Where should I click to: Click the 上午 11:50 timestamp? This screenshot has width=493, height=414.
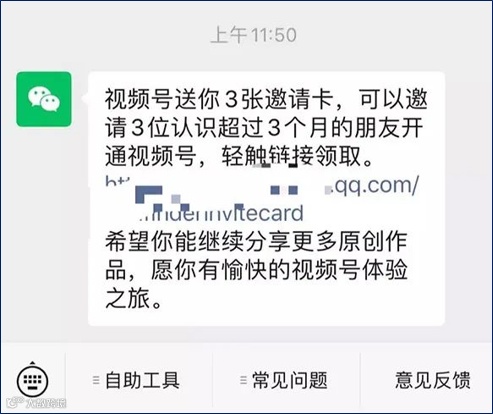pos(254,35)
